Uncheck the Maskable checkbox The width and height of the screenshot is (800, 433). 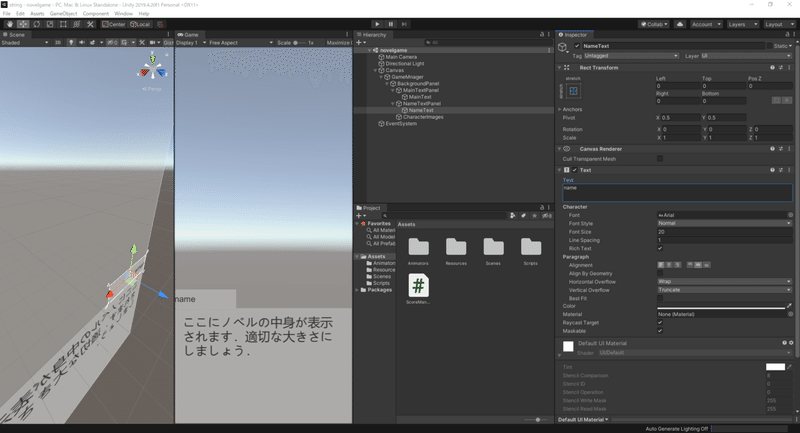(x=660, y=331)
